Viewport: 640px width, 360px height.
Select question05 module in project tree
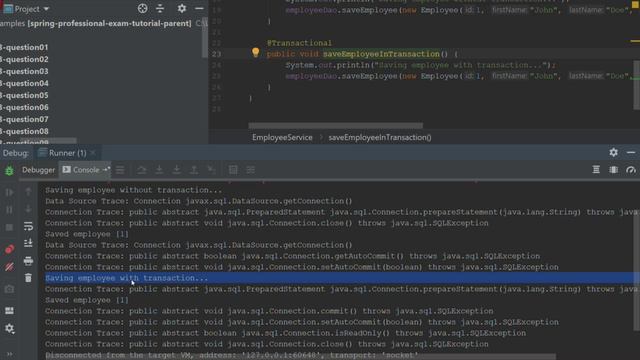(24, 95)
